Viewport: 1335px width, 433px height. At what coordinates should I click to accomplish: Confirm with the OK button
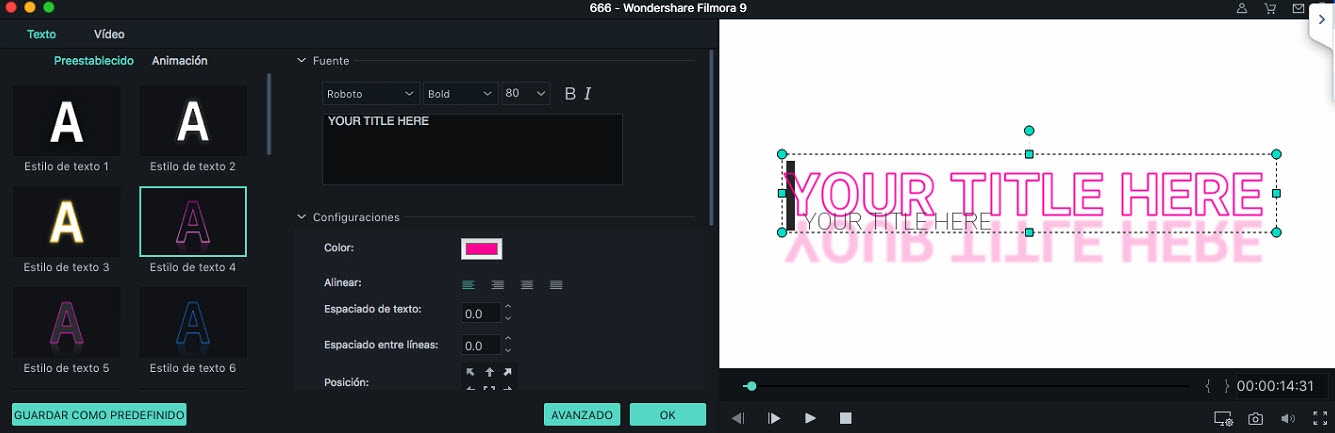[668, 414]
